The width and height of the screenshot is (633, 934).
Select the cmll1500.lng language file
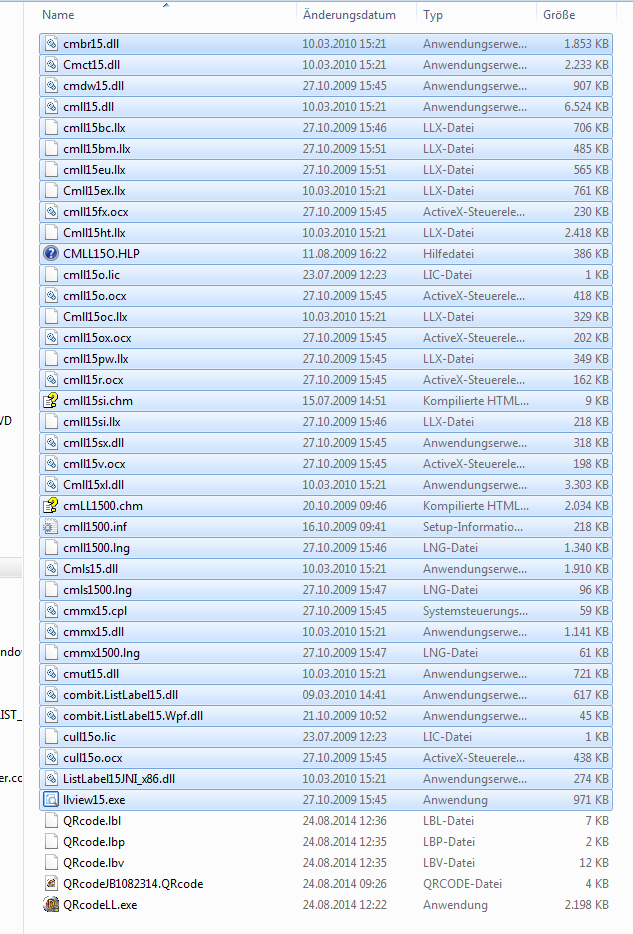pyautogui.click(x=96, y=548)
